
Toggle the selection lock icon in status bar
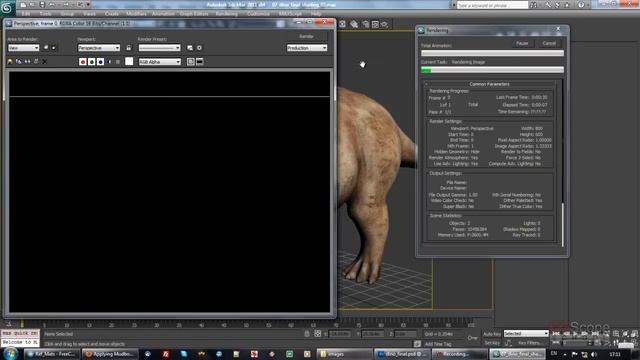coord(307,334)
